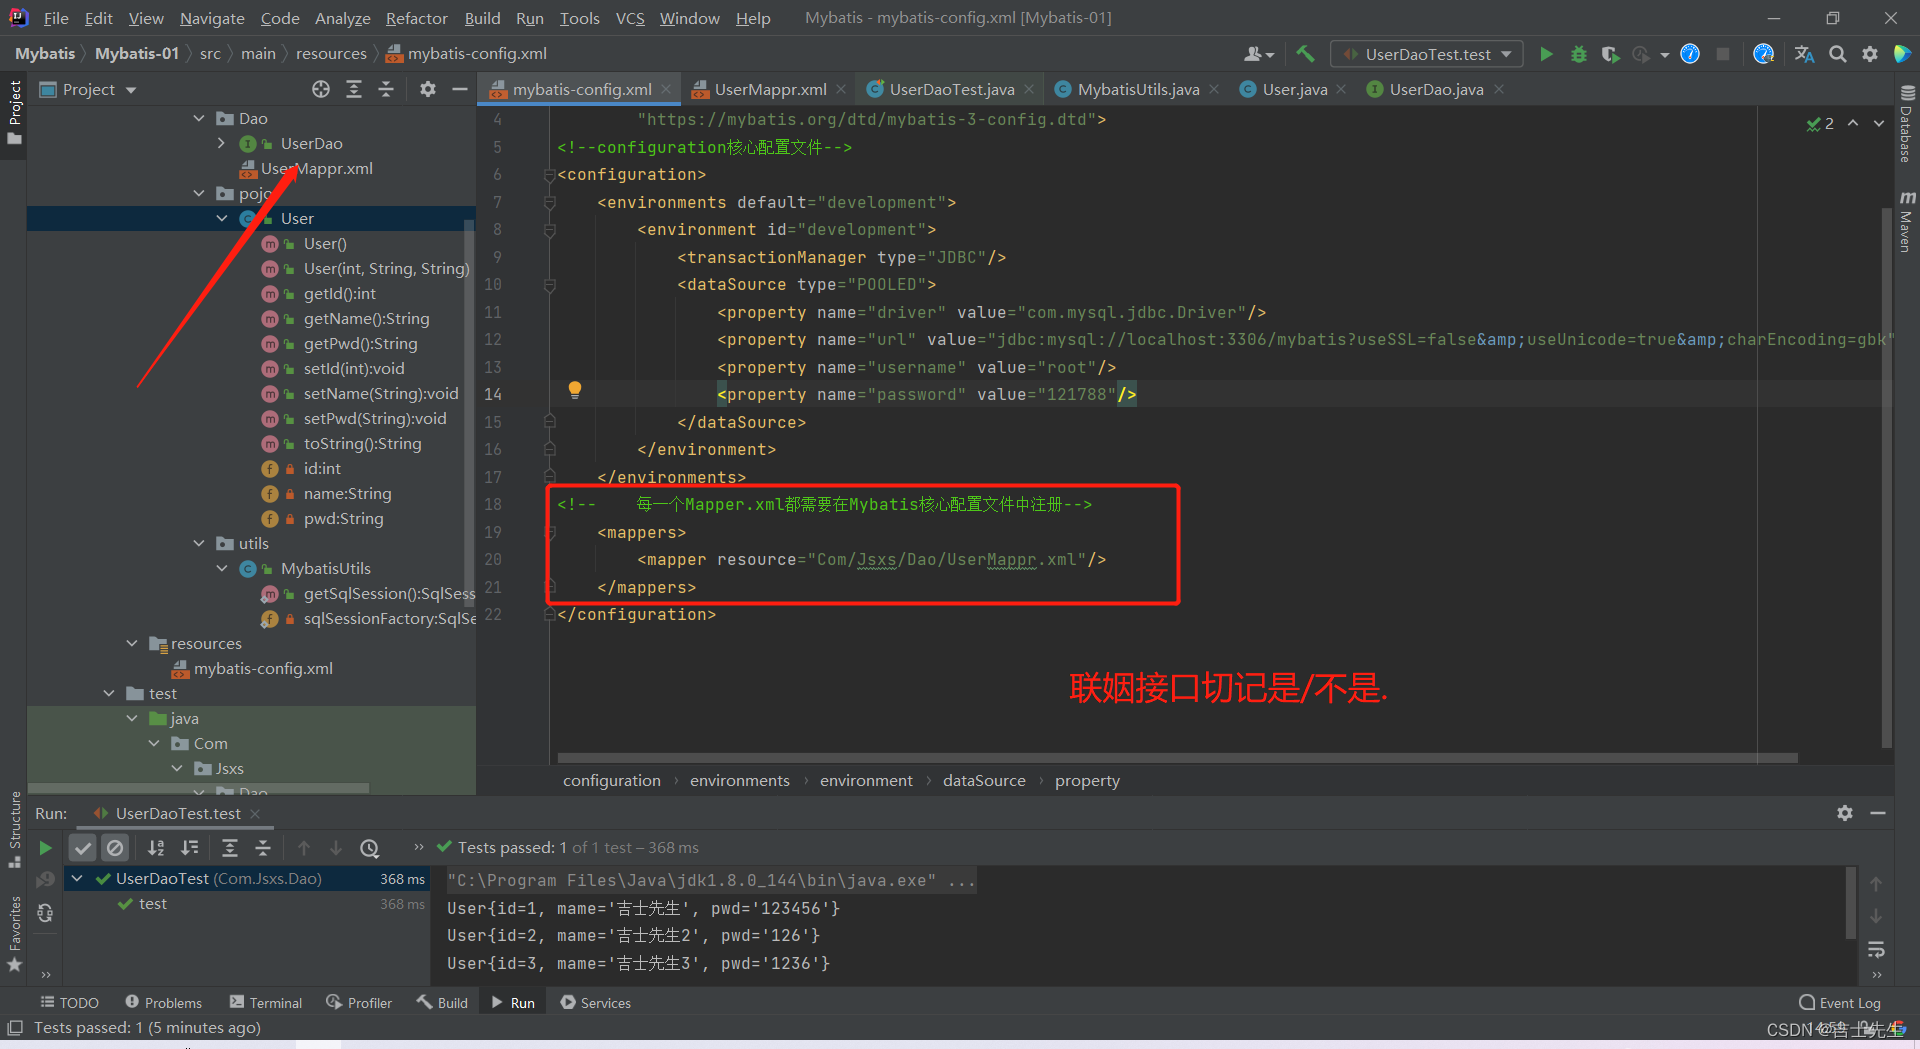The width and height of the screenshot is (1920, 1049).
Task: Collapse the resources folder
Action: pos(131,643)
